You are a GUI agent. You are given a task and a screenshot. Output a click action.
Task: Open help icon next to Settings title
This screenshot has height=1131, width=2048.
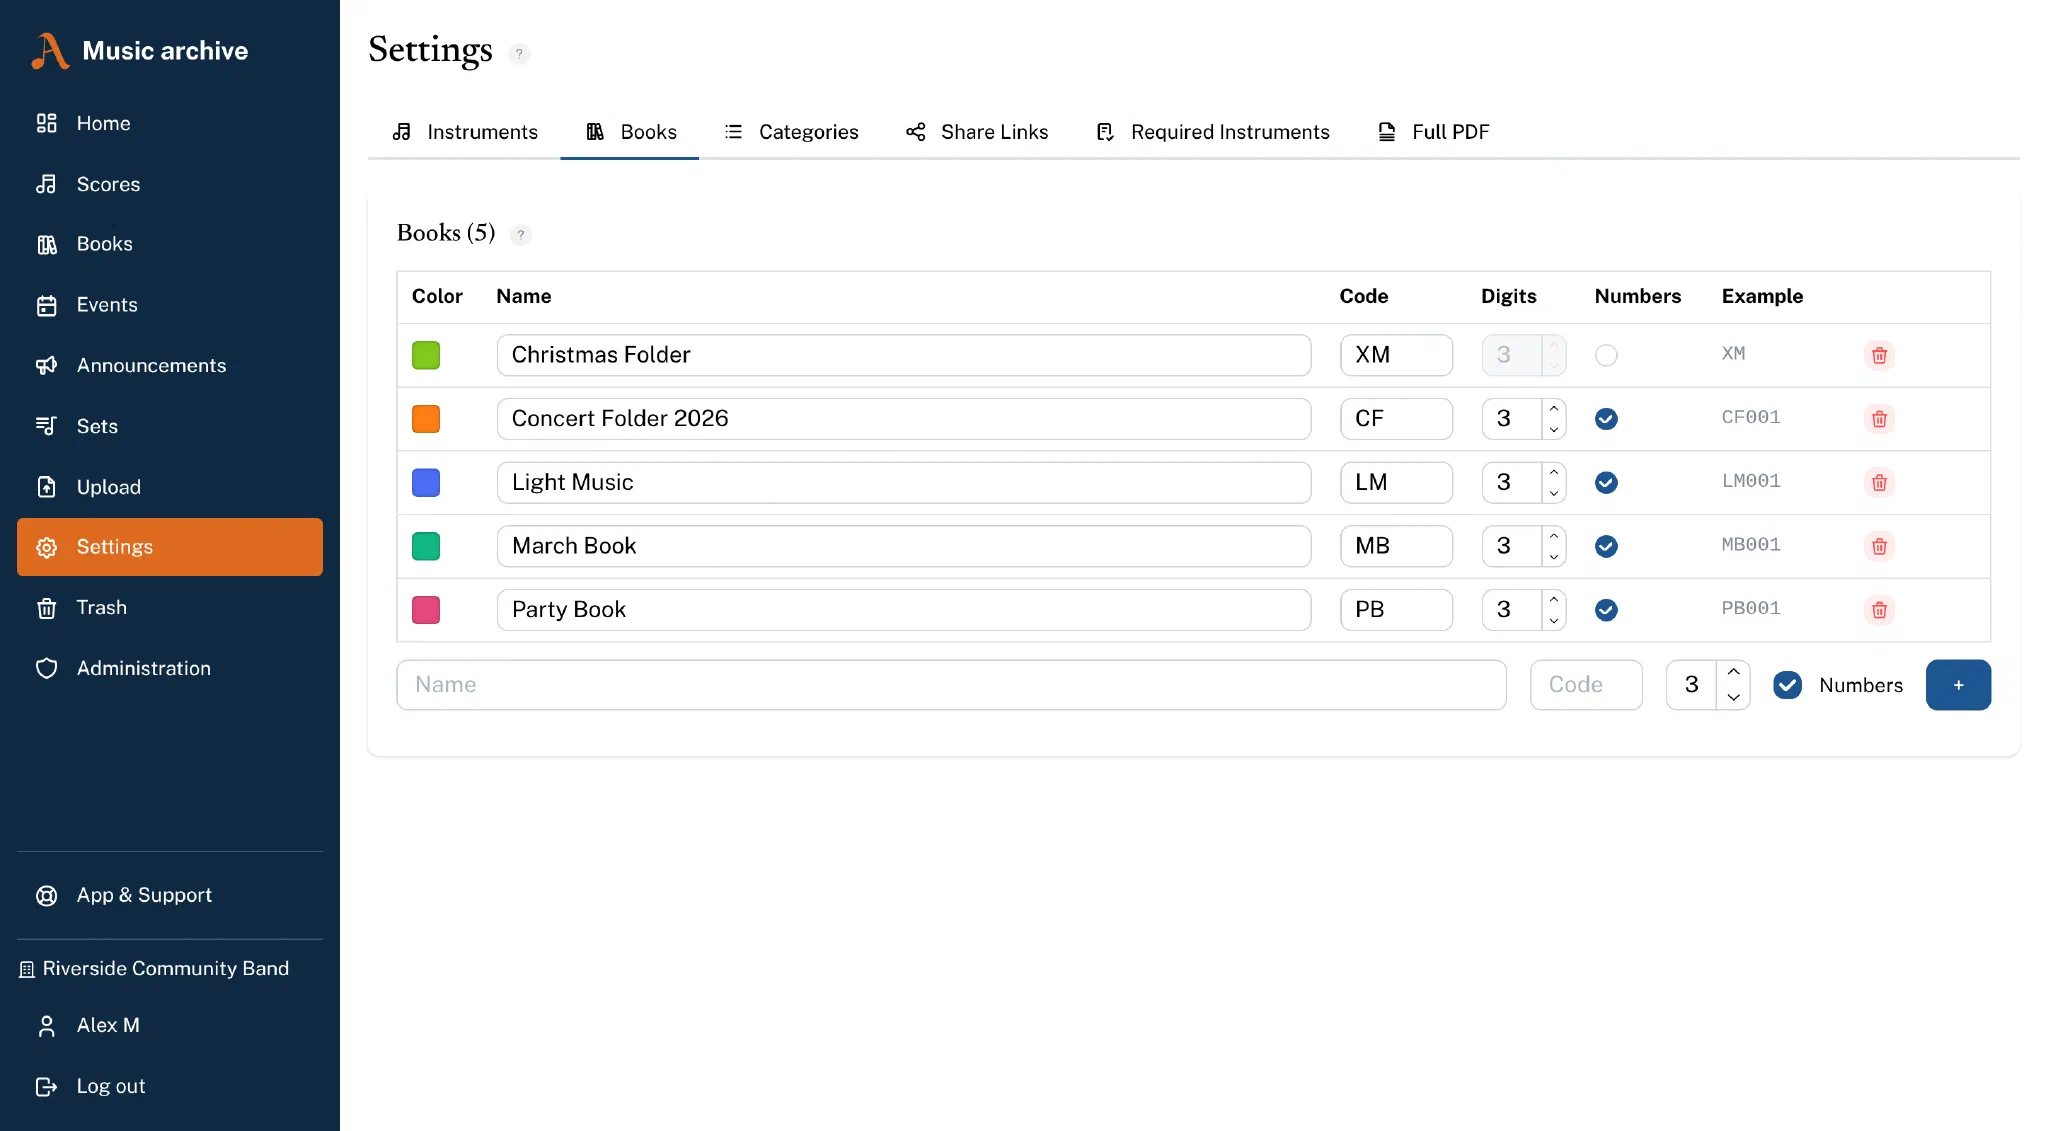point(519,54)
